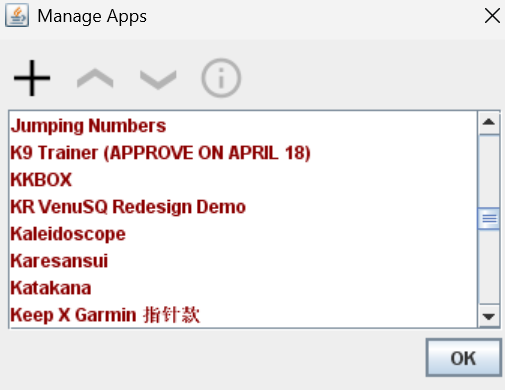The height and width of the screenshot is (390, 505).
Task: Select K9 Trainer (APPROVE ON APRIL 18)
Action: coord(243,153)
